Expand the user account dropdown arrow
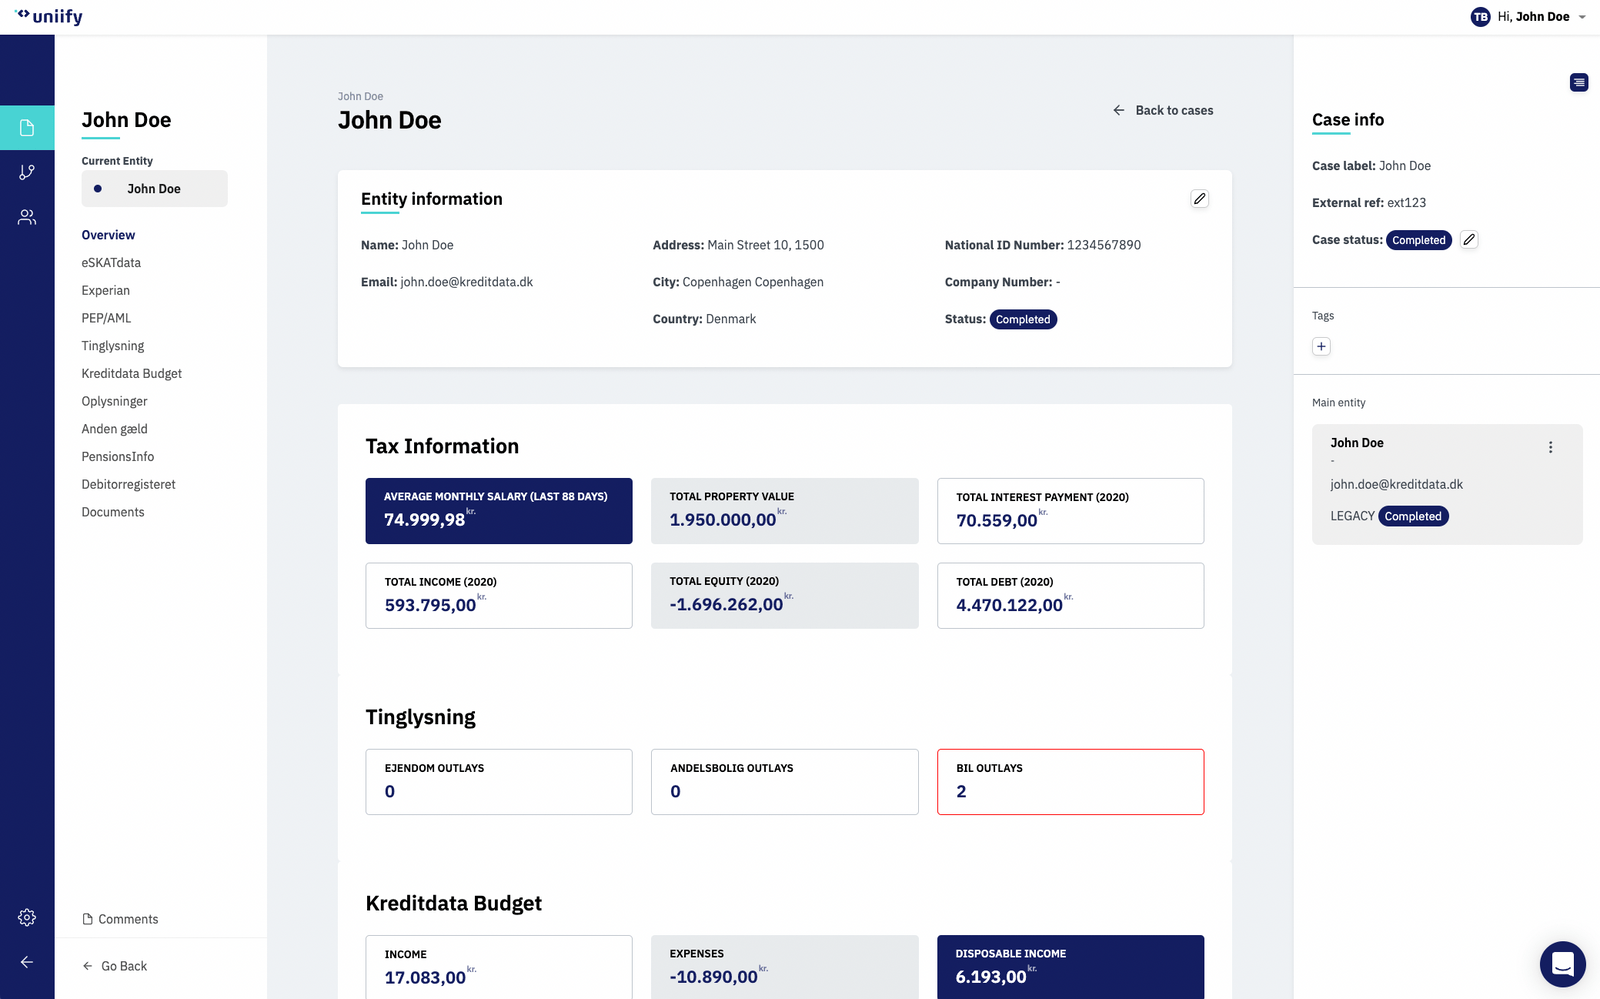The width and height of the screenshot is (1600, 999). click(1582, 17)
